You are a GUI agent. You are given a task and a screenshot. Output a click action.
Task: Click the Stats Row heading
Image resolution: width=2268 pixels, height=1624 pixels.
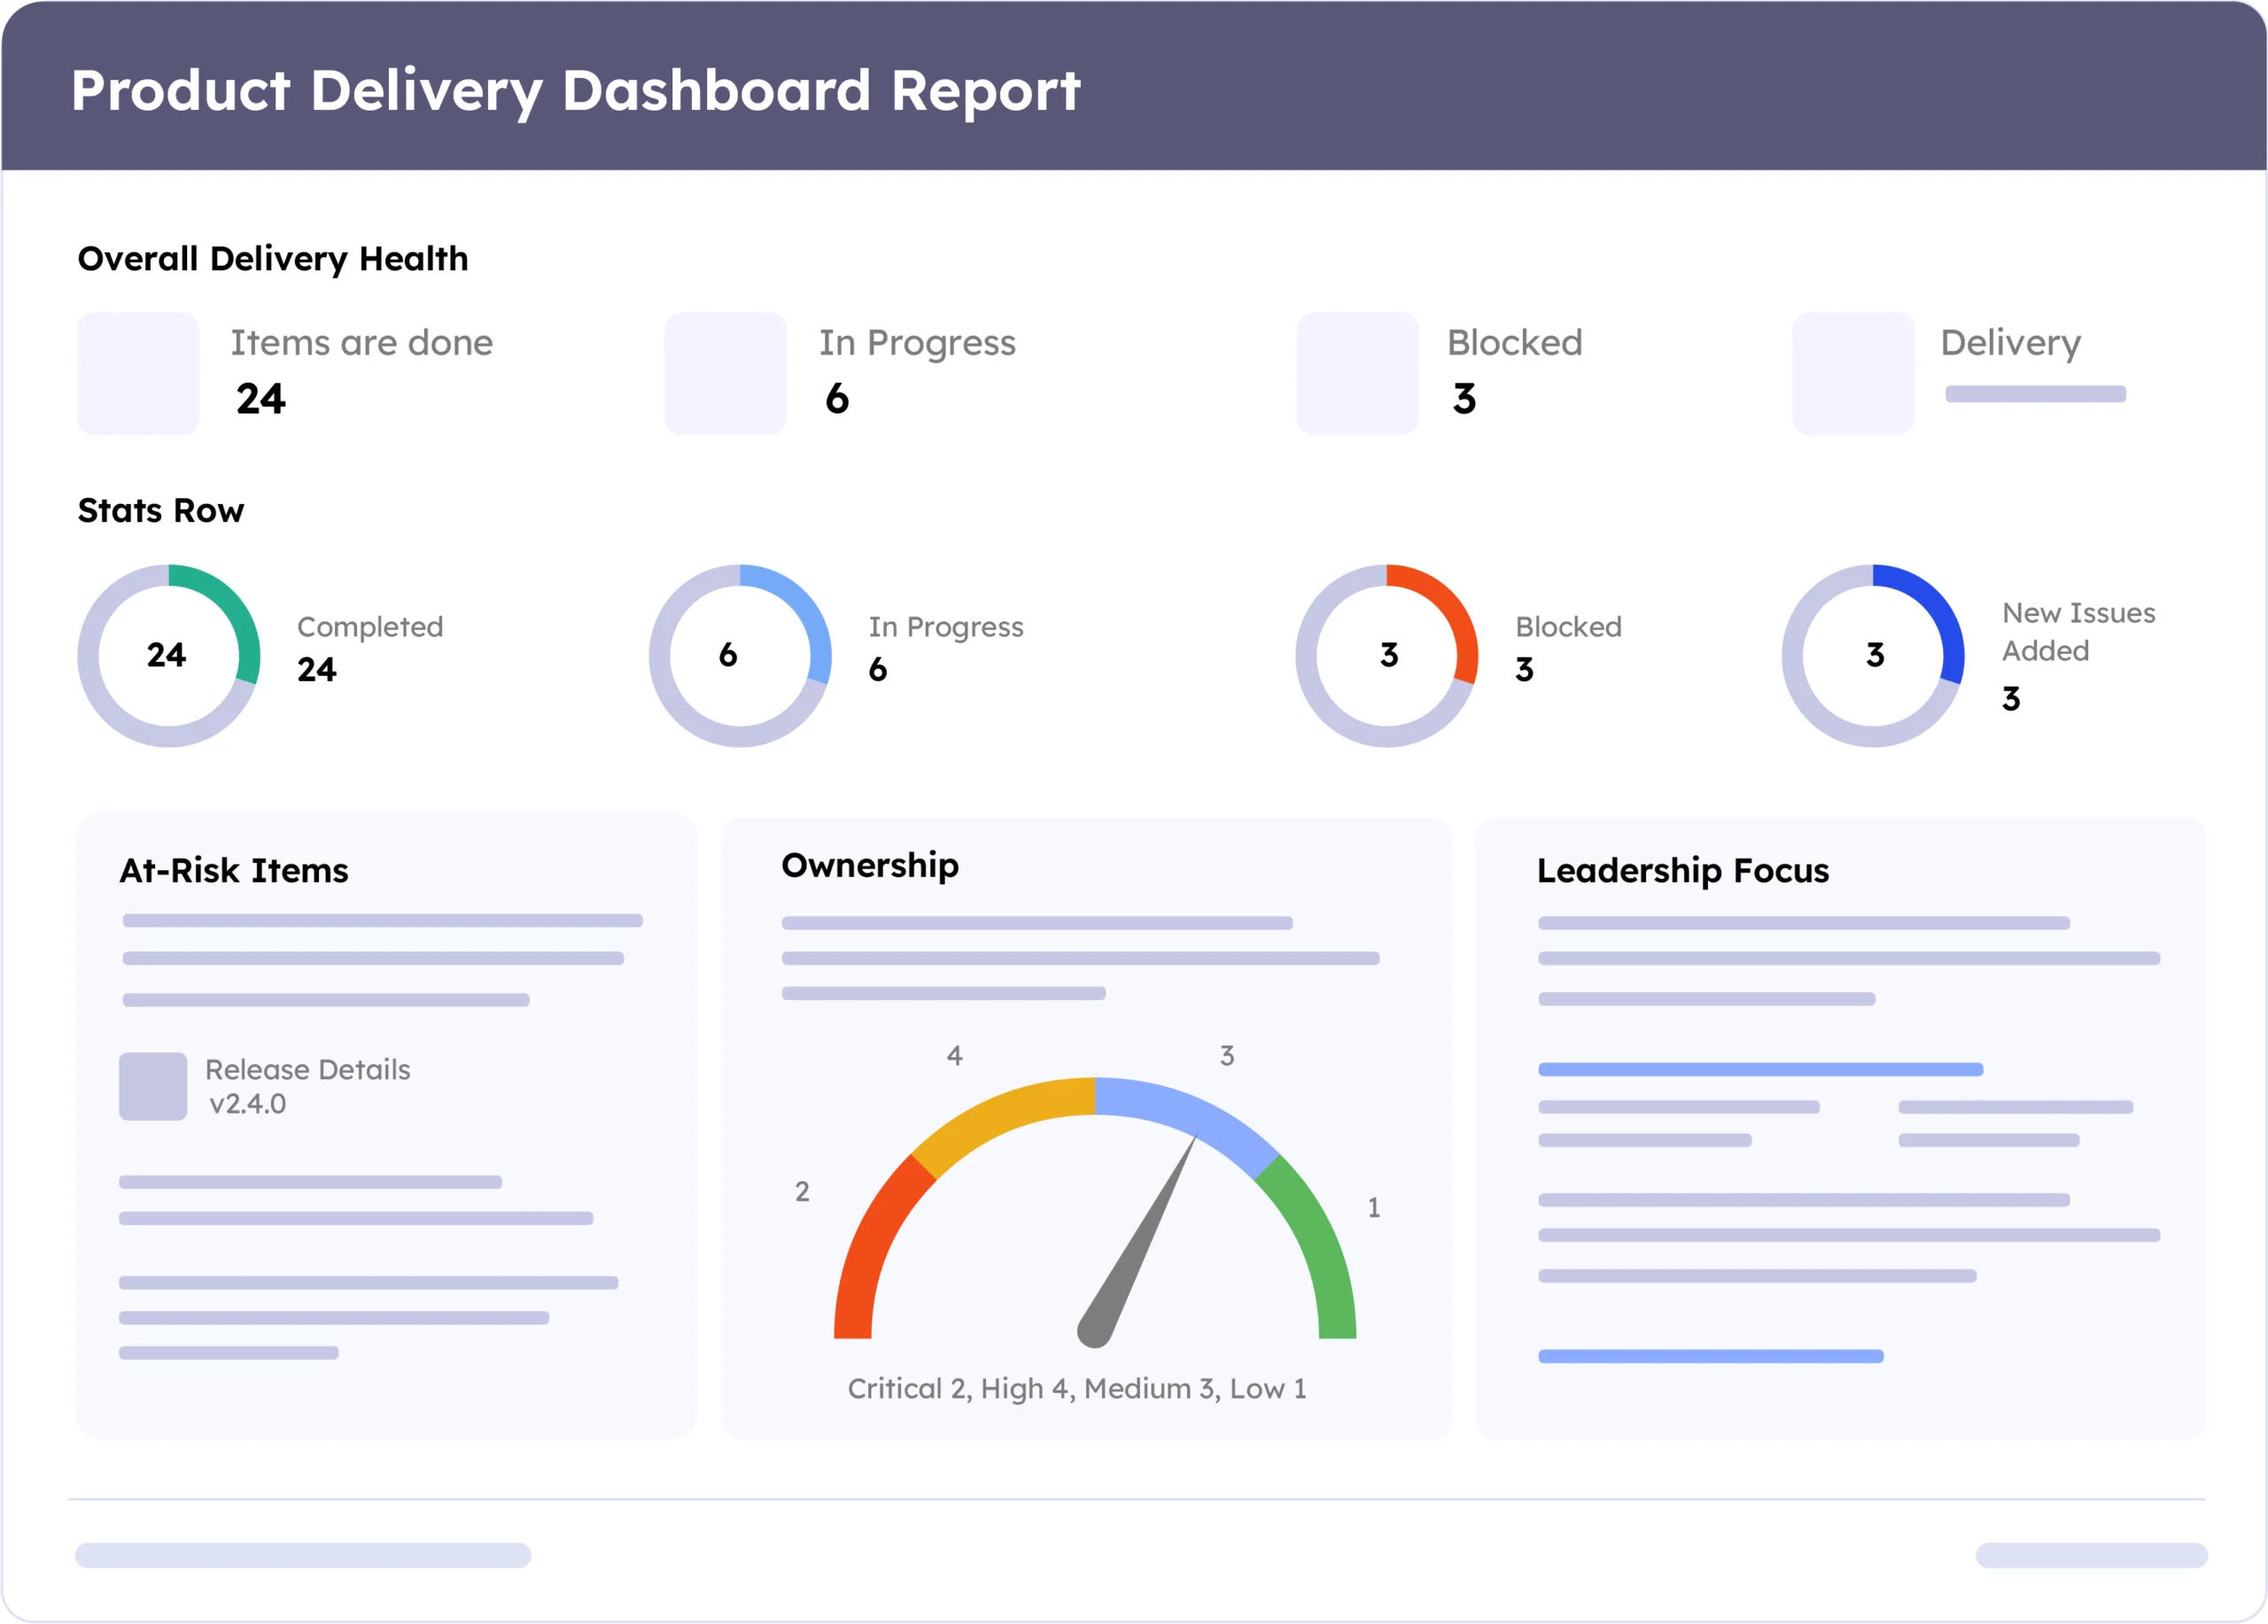coord(161,511)
